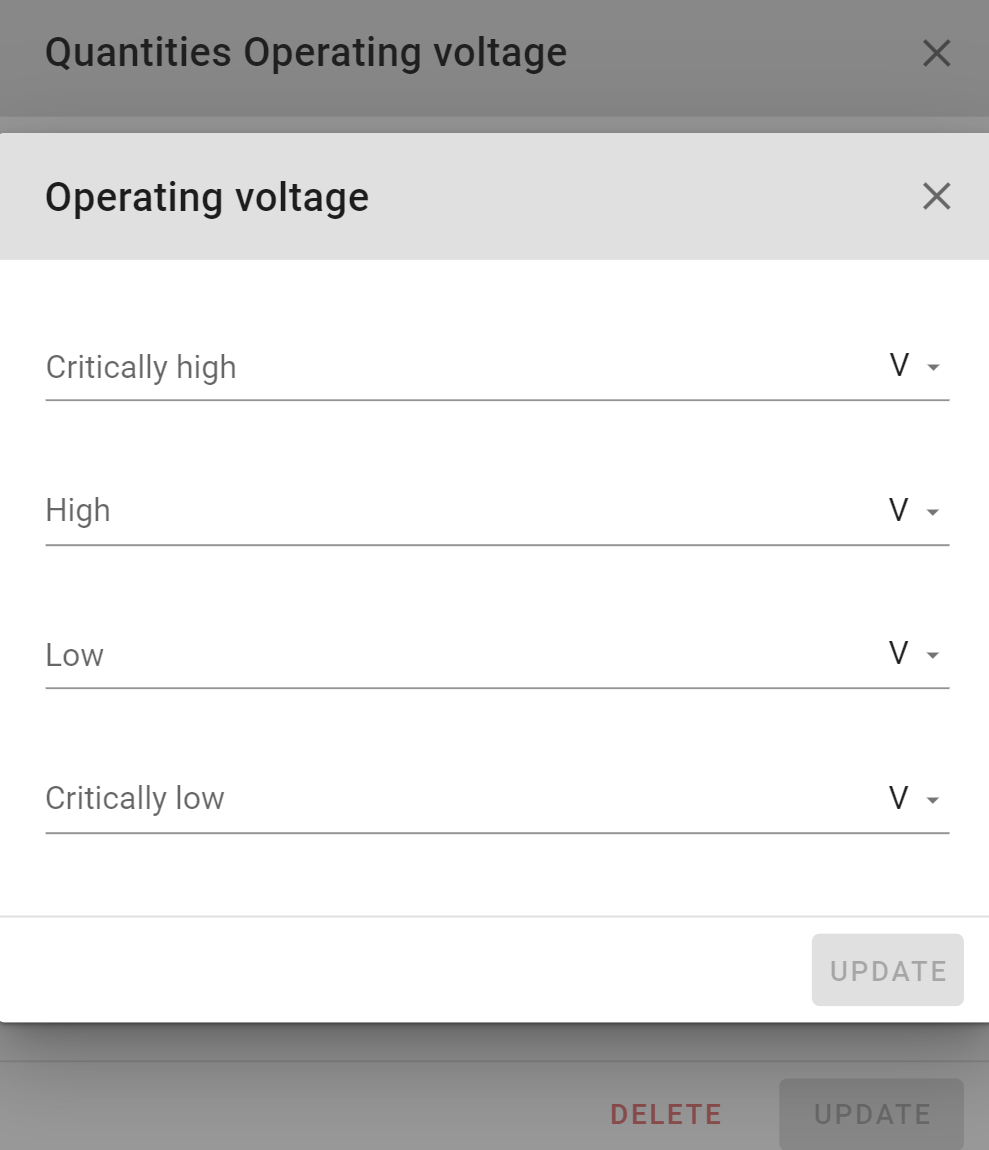The image size is (989, 1150).
Task: Click the Operating voltage dialog title
Action: click(x=206, y=196)
